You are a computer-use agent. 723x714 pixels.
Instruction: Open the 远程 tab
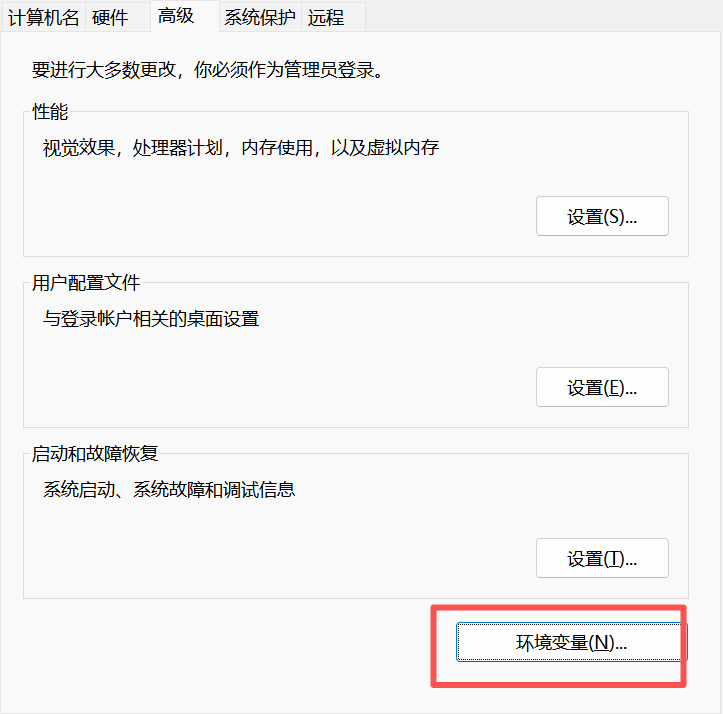(326, 17)
